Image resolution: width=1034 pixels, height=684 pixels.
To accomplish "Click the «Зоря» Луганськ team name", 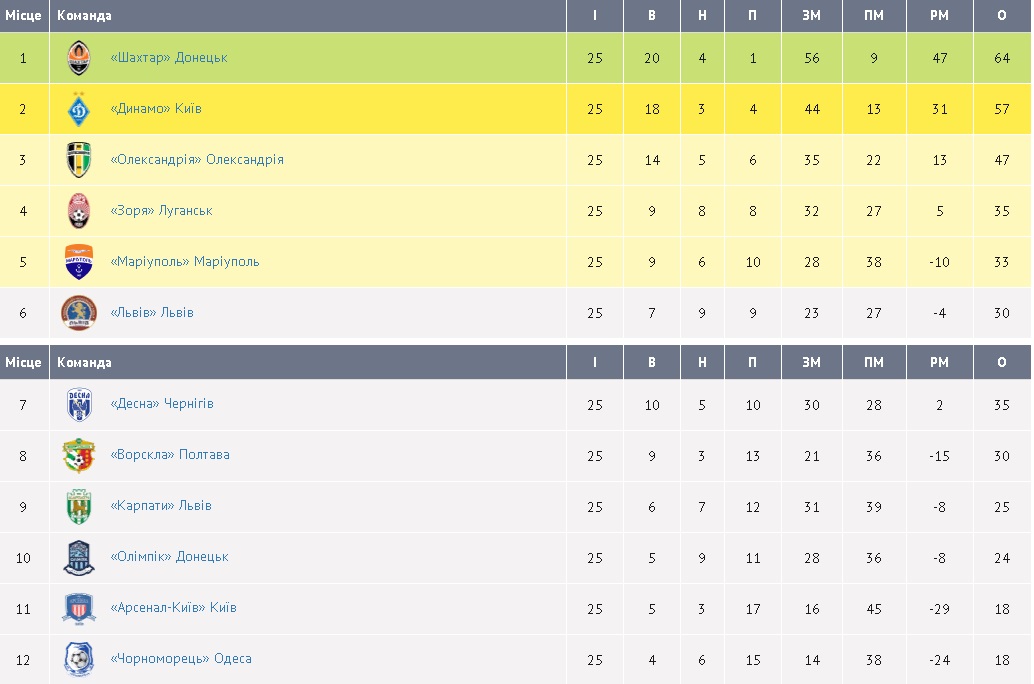I will (x=161, y=211).
